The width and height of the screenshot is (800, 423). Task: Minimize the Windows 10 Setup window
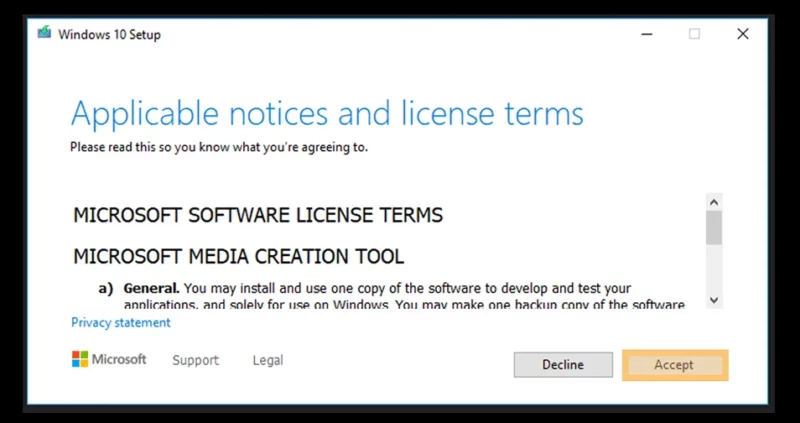click(x=647, y=34)
